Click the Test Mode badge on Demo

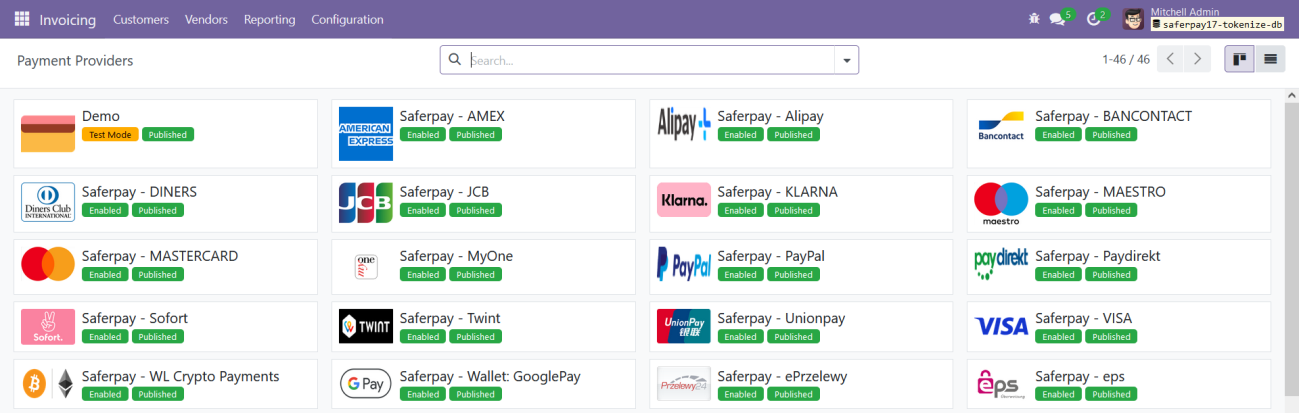pyautogui.click(x=110, y=135)
